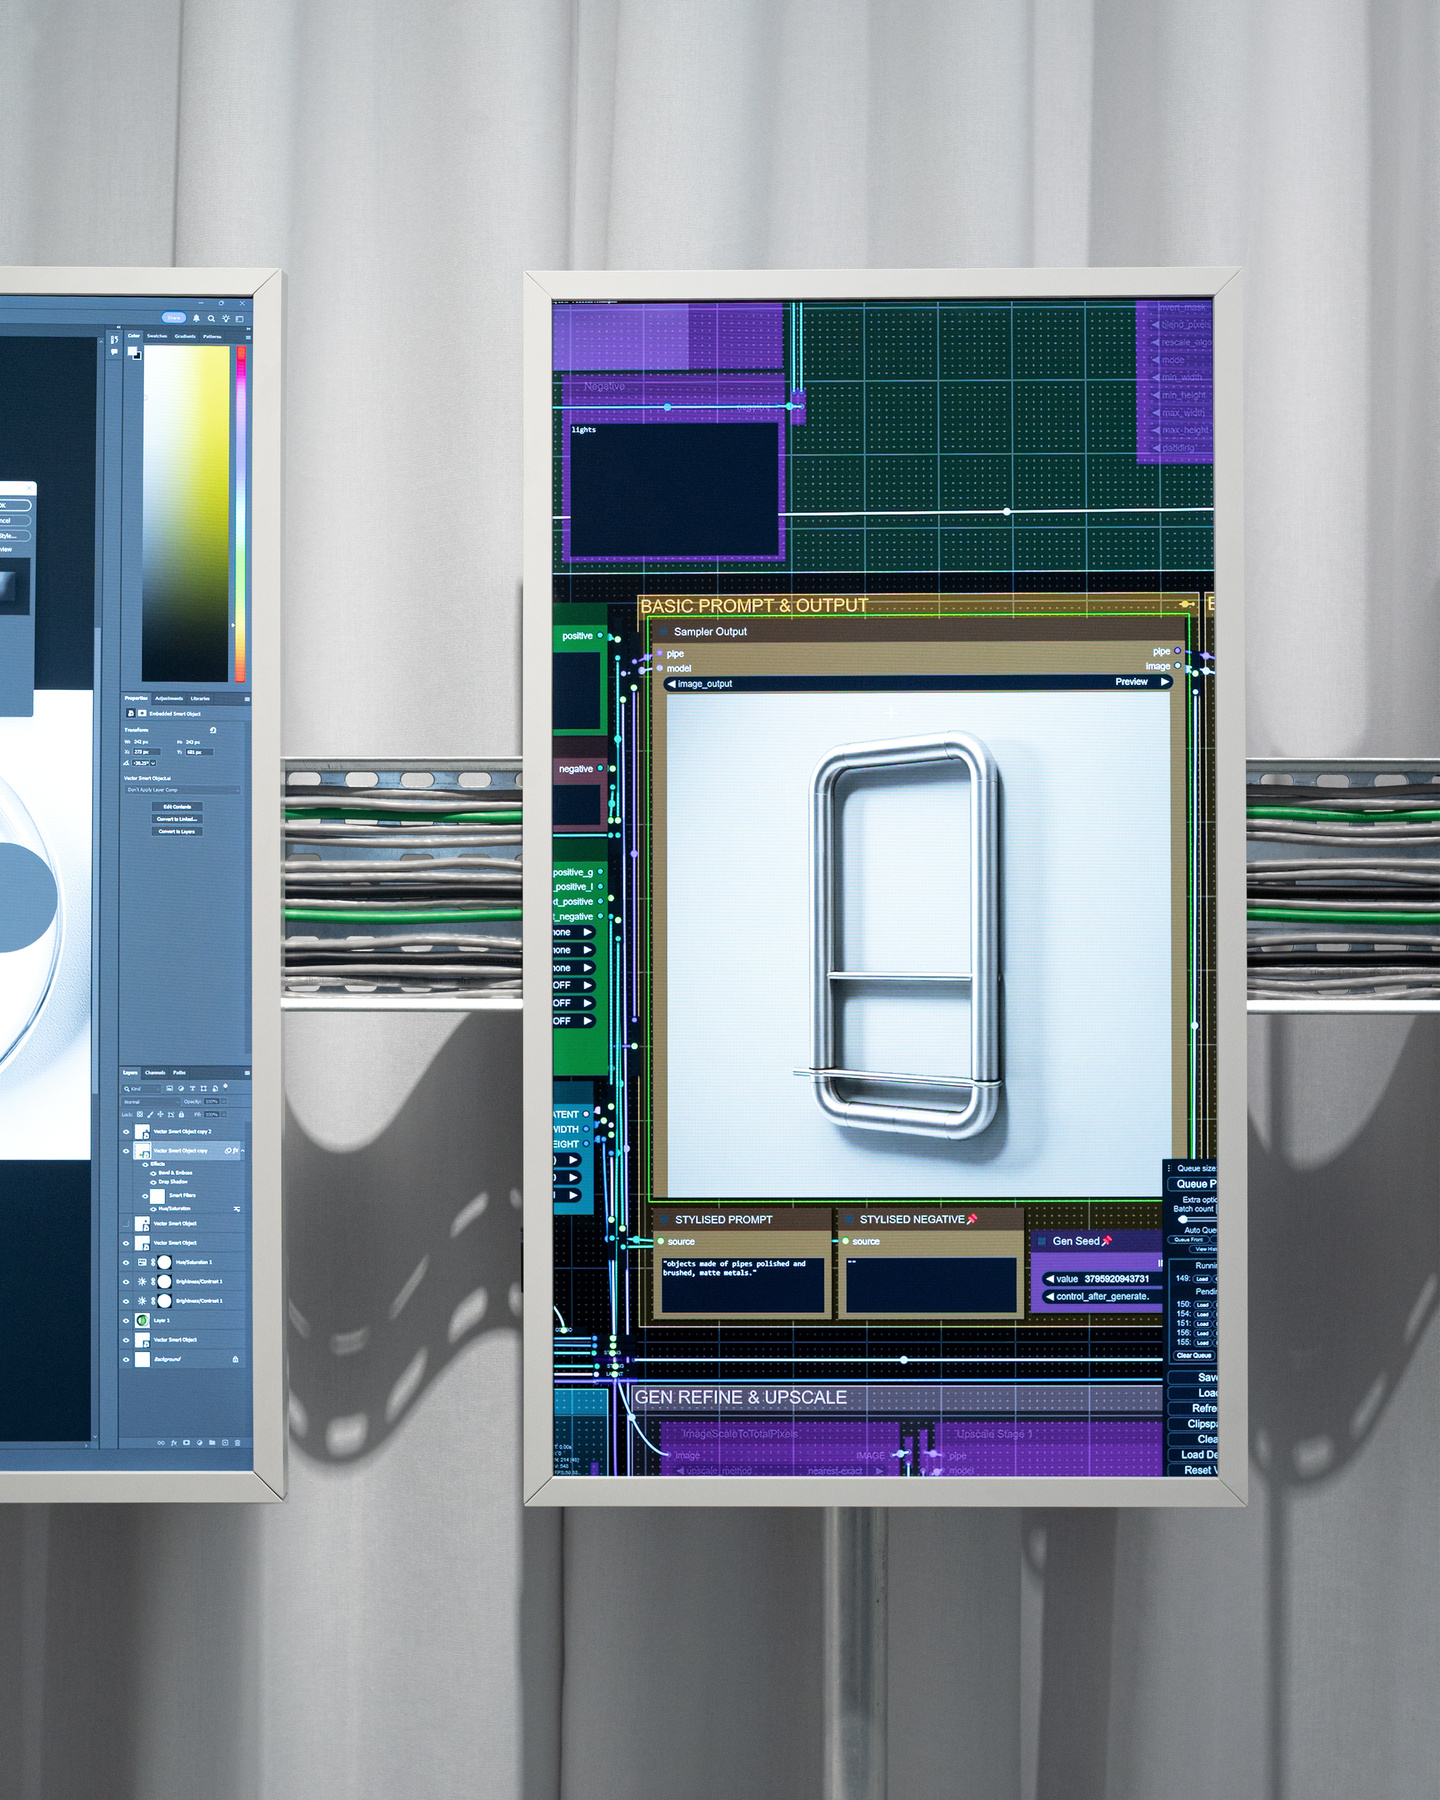The width and height of the screenshot is (1440, 1800).
Task: Collapse effects arrow on Vector Smart Object copy
Action: click(x=243, y=1151)
